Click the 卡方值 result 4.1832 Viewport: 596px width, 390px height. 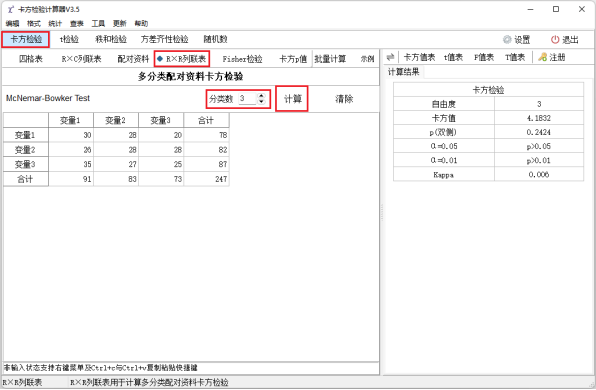point(539,118)
